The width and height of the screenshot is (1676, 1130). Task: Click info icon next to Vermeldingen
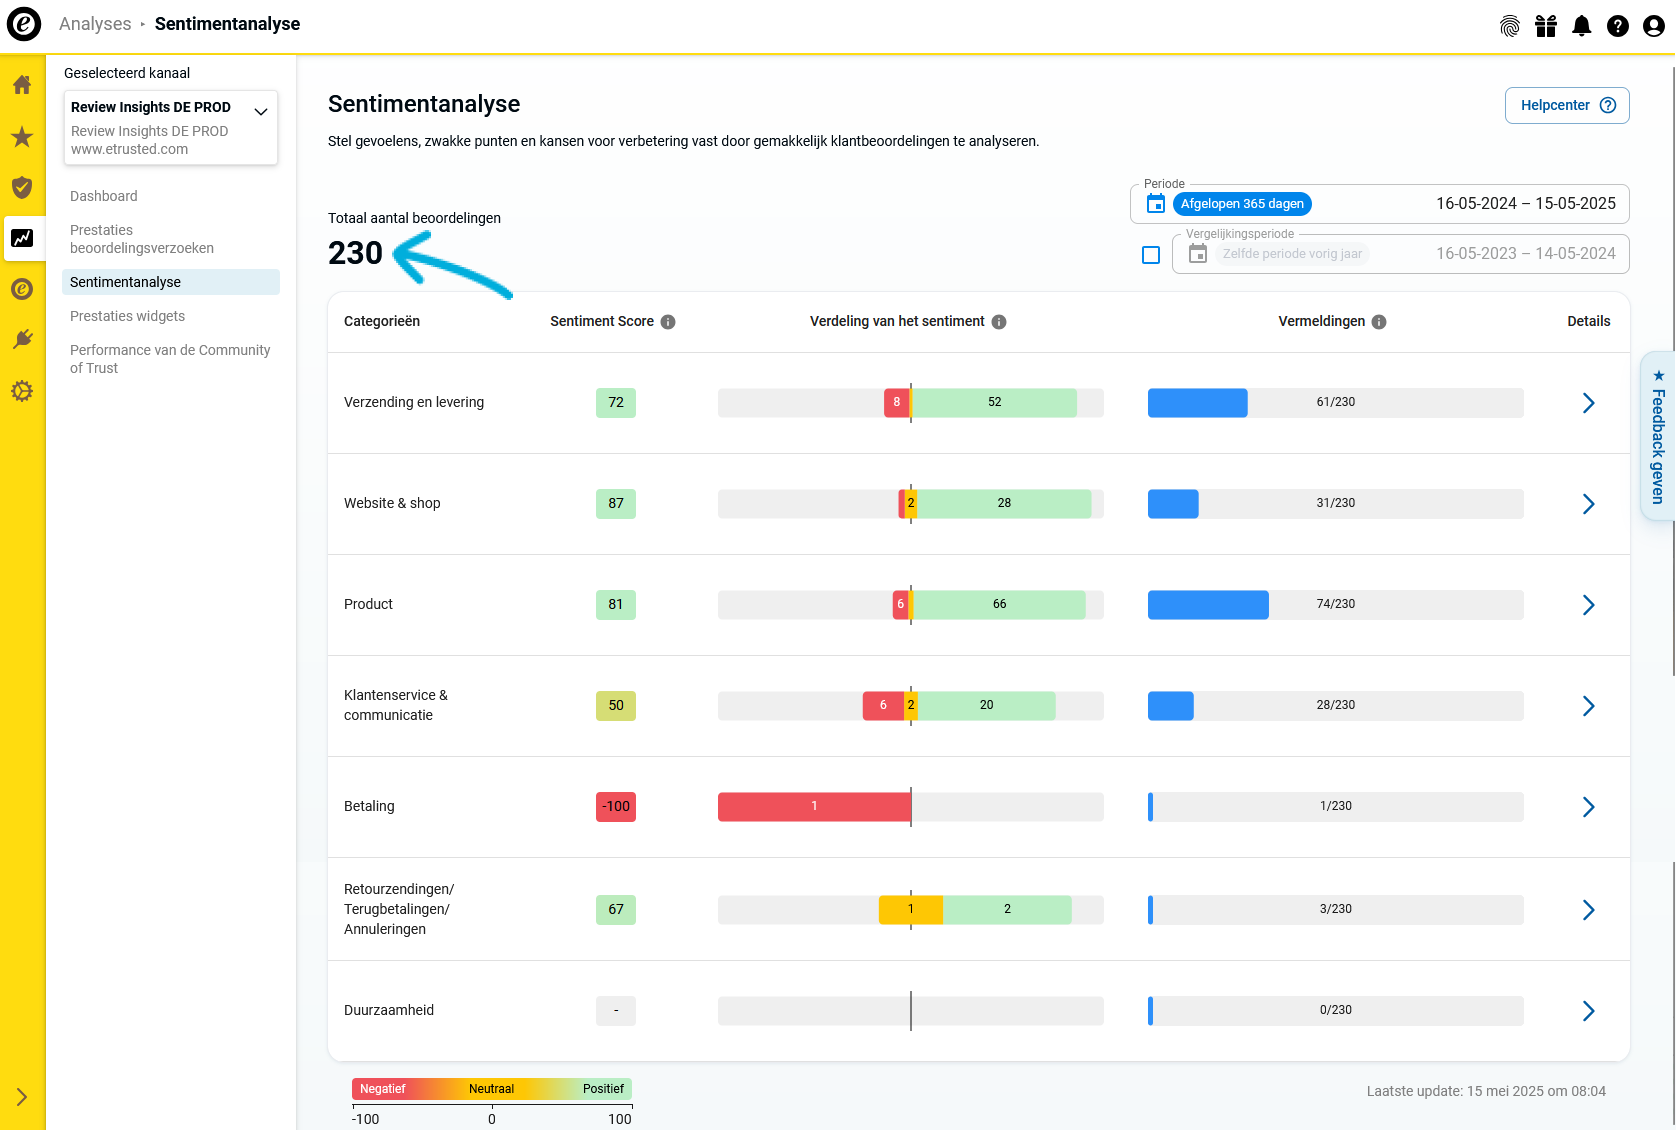[x=1379, y=322]
